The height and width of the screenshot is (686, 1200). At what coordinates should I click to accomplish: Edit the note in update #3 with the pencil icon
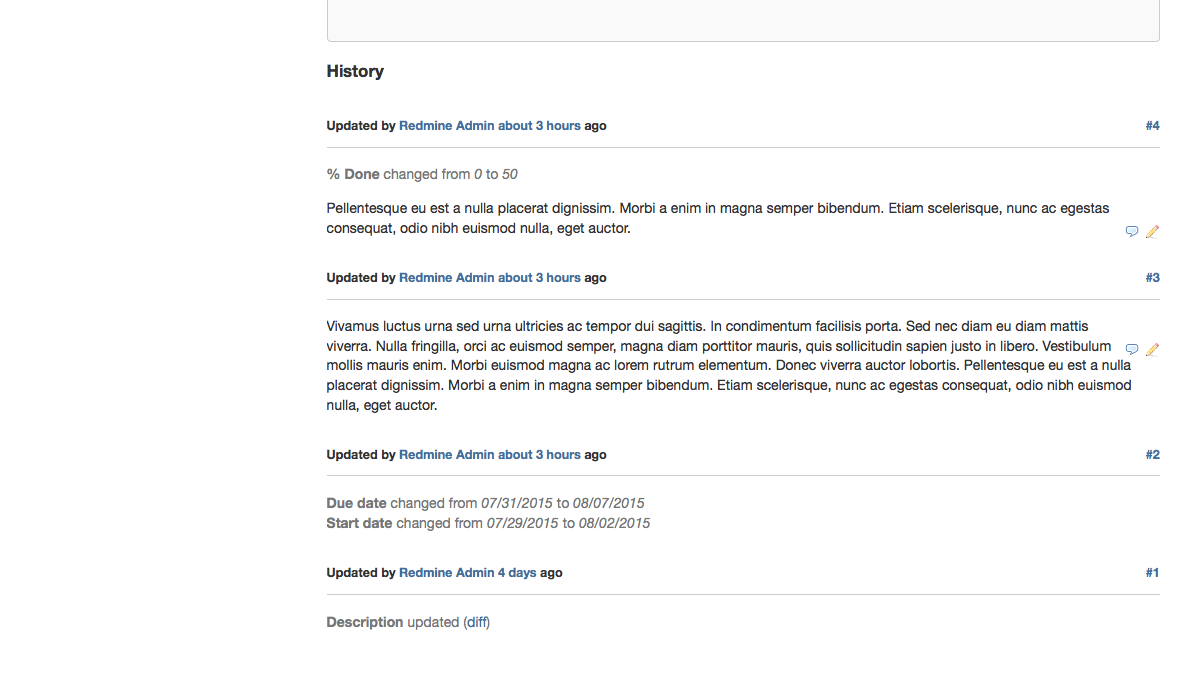[x=1152, y=349]
